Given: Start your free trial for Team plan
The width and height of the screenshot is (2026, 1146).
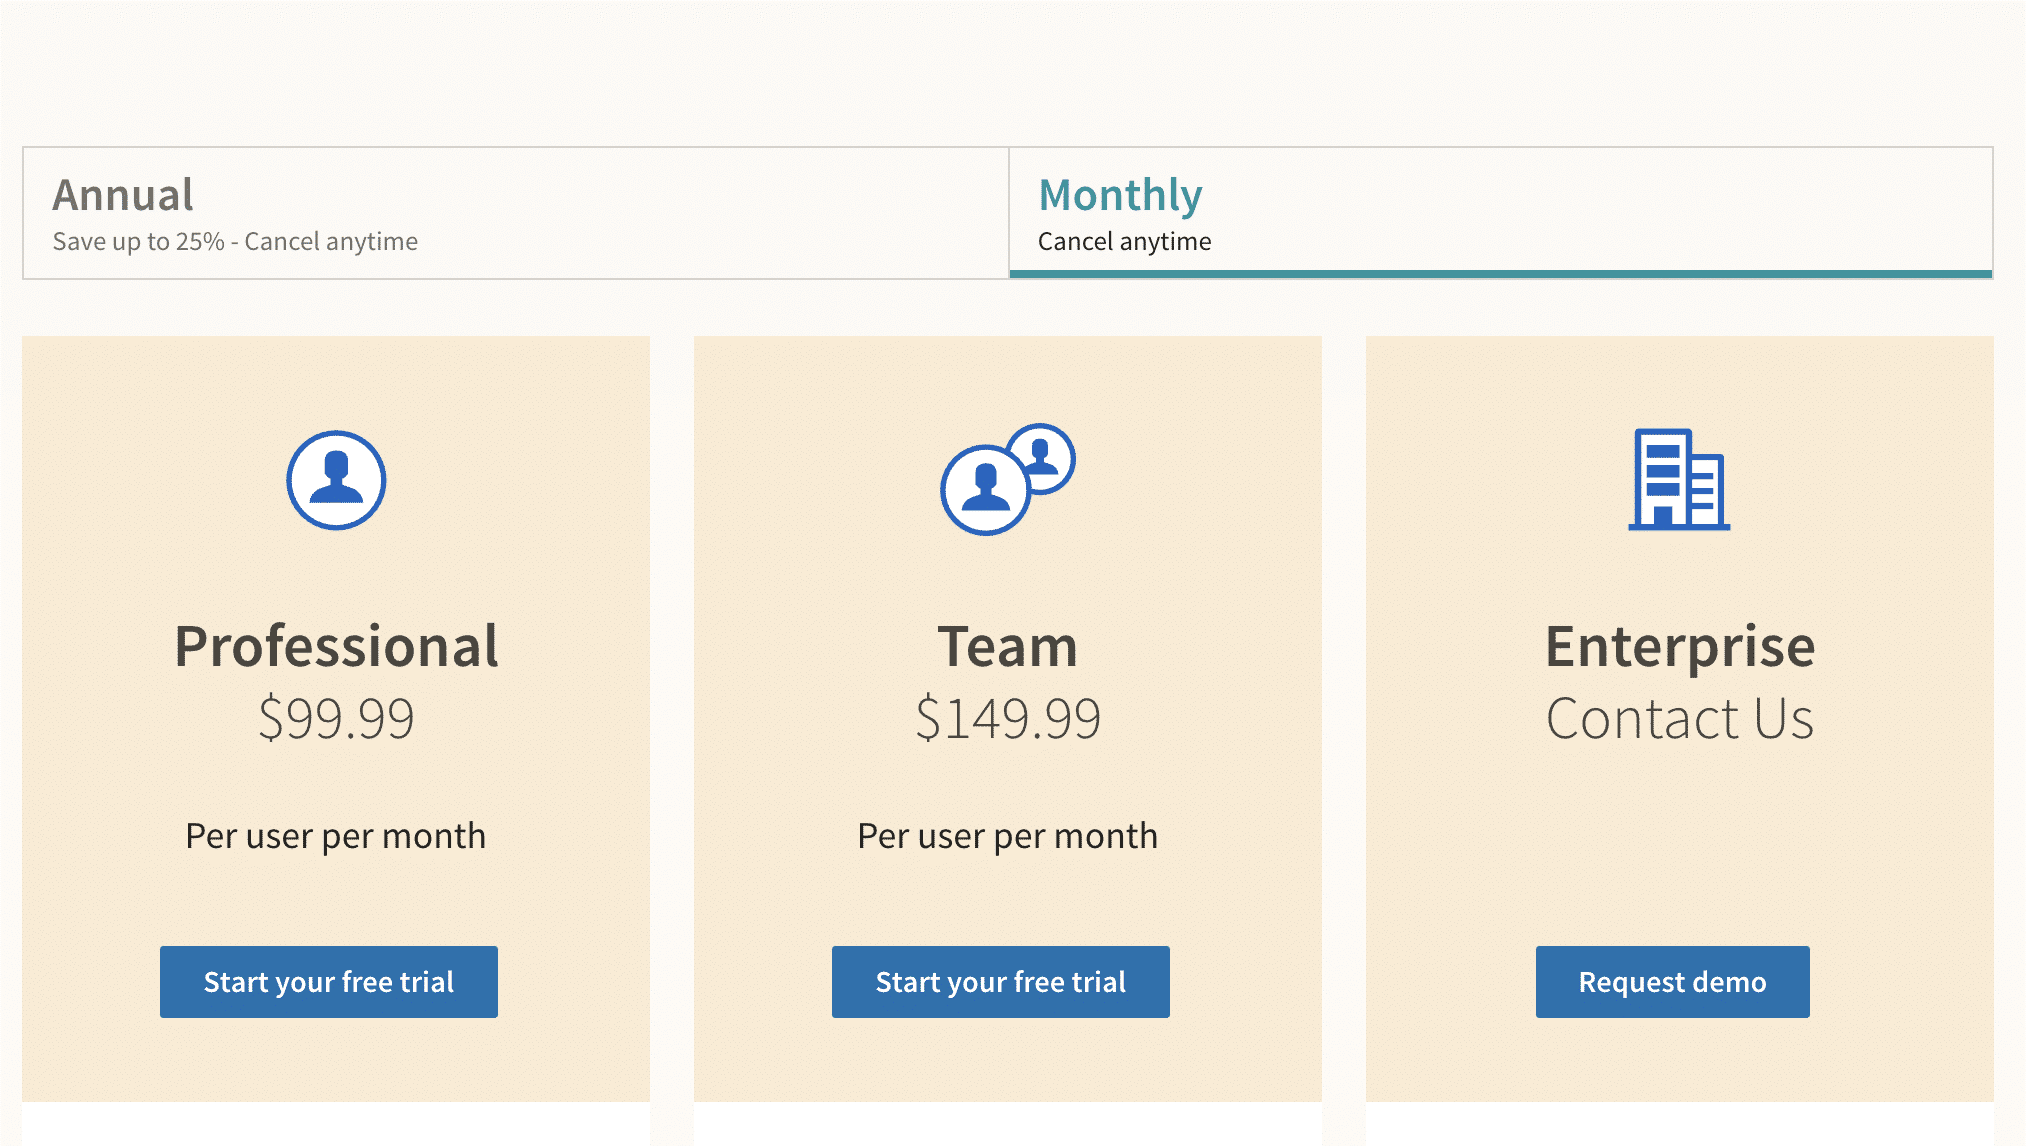Looking at the screenshot, I should click(x=1000, y=981).
